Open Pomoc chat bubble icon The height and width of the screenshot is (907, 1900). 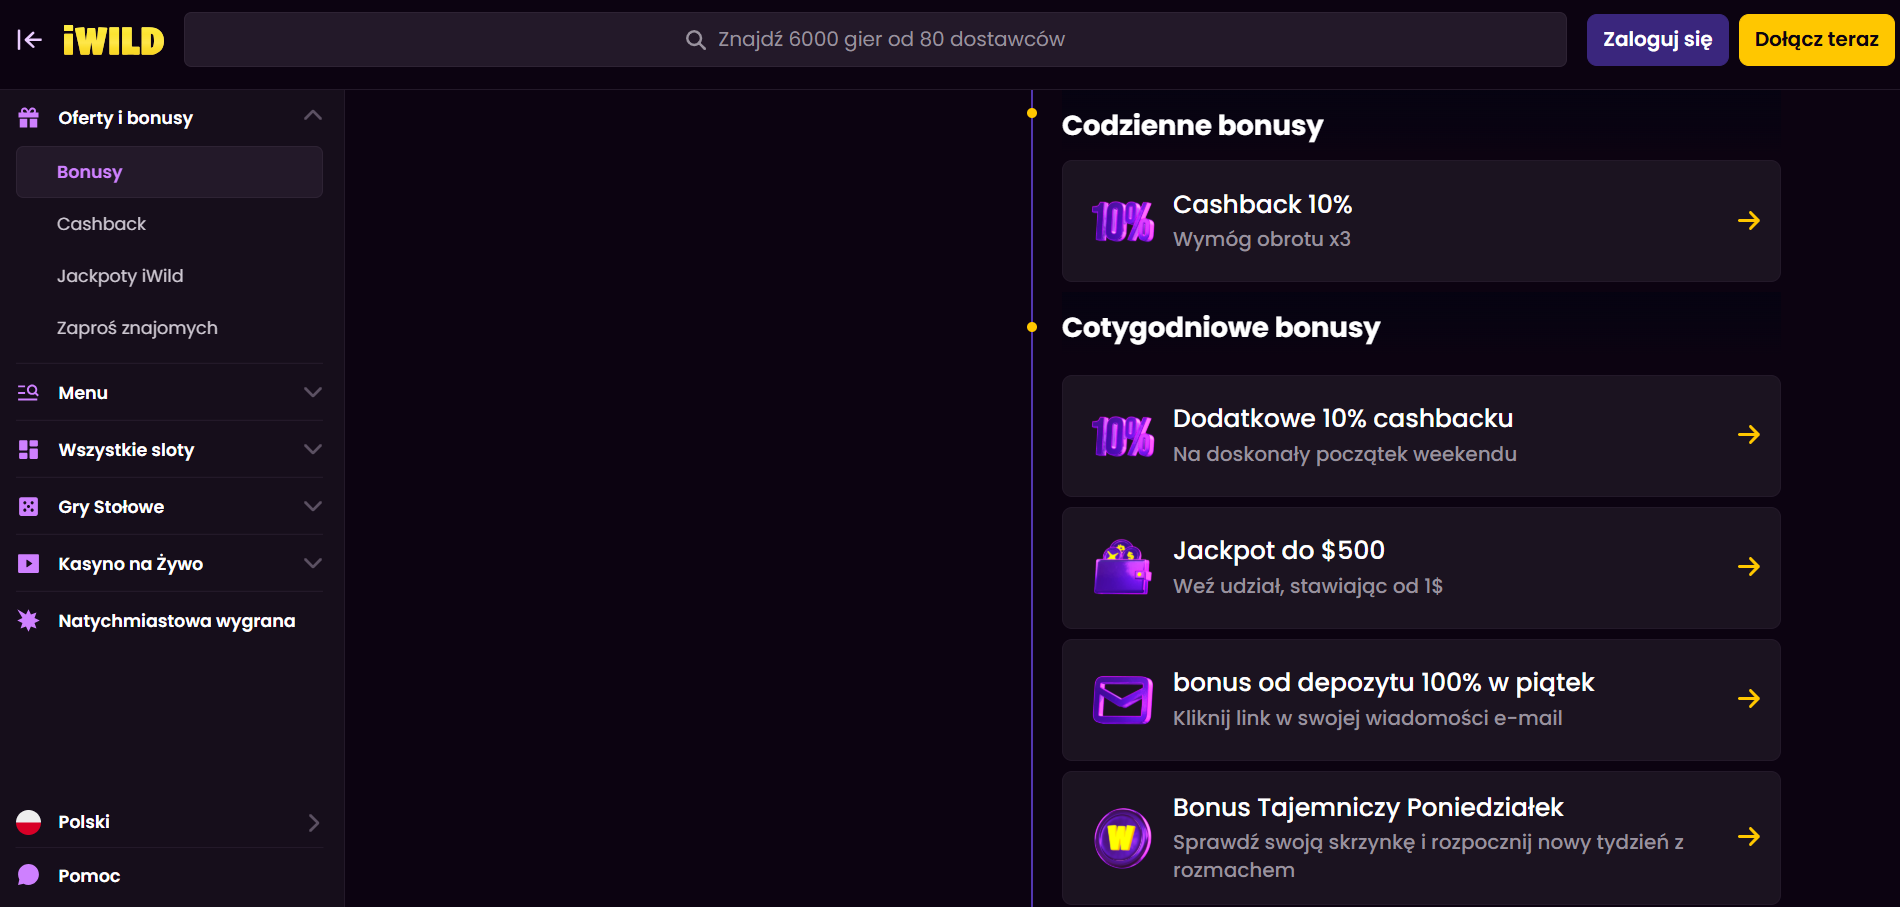pyautogui.click(x=28, y=875)
